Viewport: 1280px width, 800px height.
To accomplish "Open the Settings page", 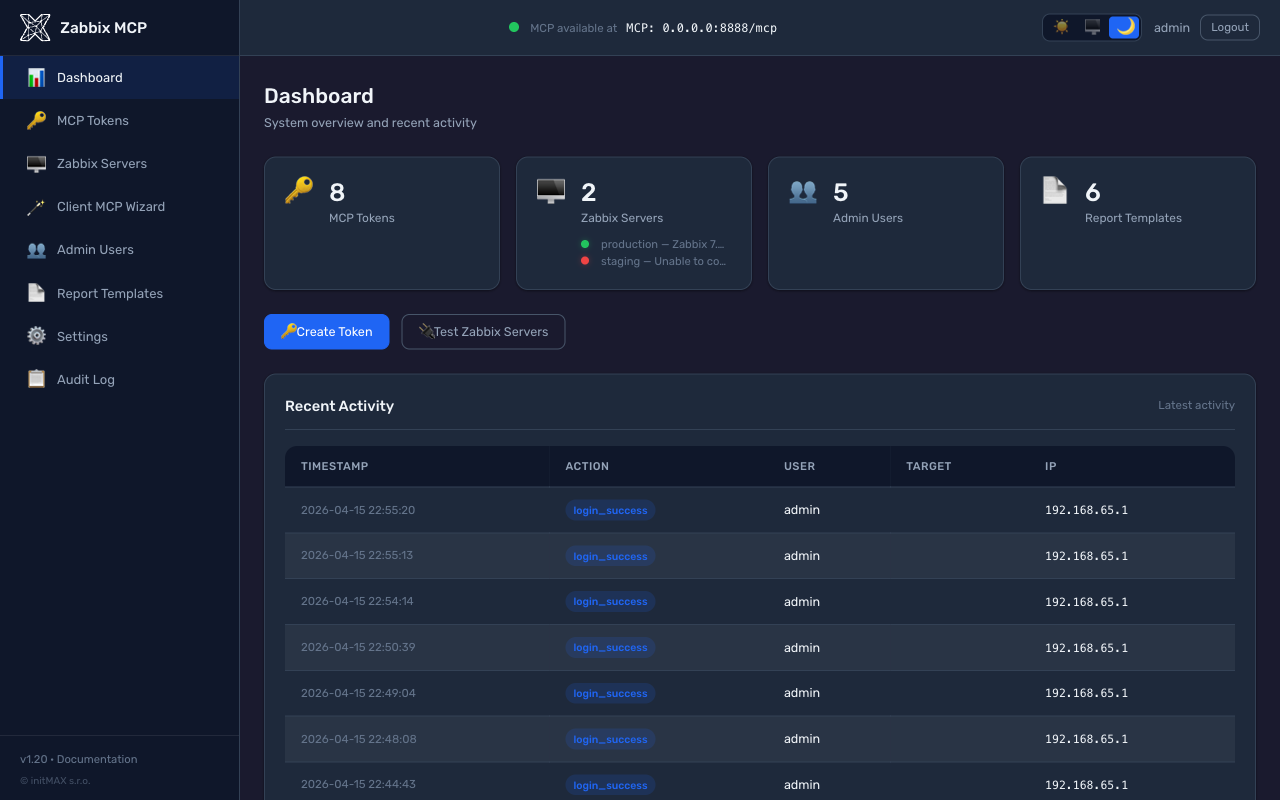I will pyautogui.click(x=120, y=336).
